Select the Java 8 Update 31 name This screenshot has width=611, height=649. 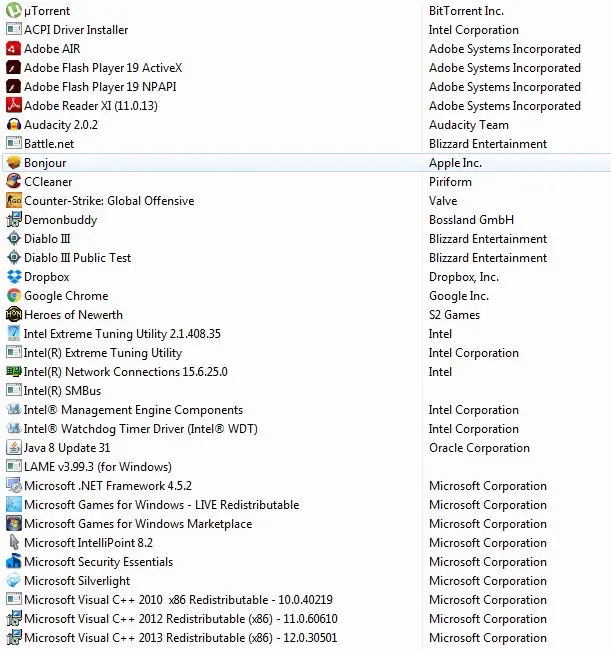[x=67, y=448]
